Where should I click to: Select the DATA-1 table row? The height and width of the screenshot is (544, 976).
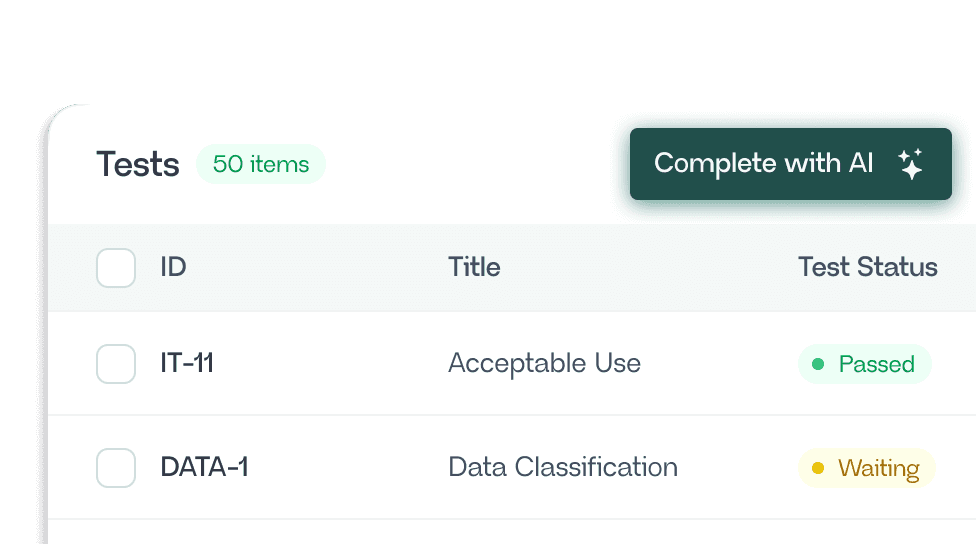tap(512, 467)
